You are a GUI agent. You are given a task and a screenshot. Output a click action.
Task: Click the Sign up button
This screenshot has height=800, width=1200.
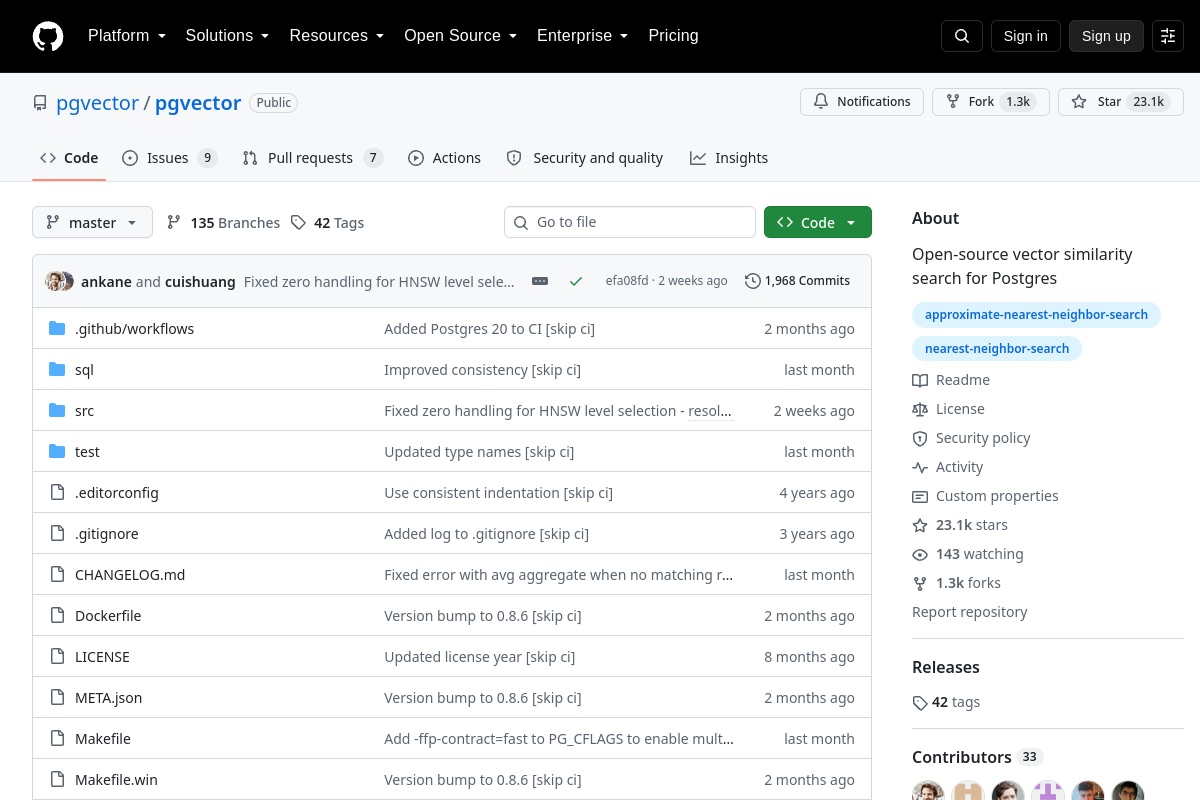[1106, 36]
